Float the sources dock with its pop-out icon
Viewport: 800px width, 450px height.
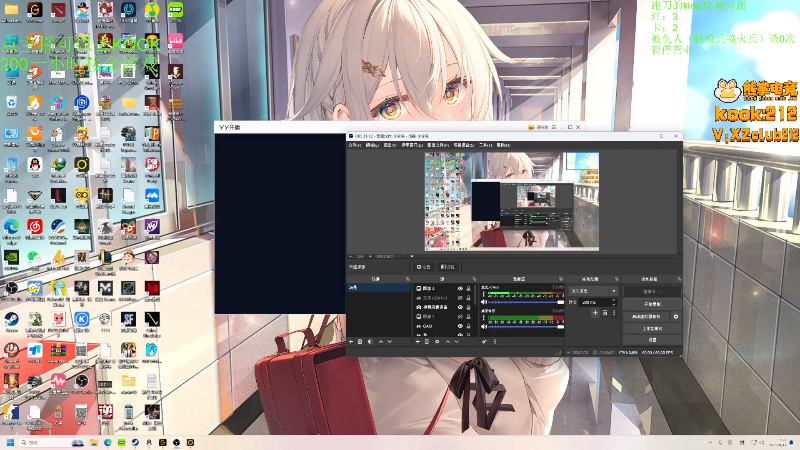(x=474, y=279)
